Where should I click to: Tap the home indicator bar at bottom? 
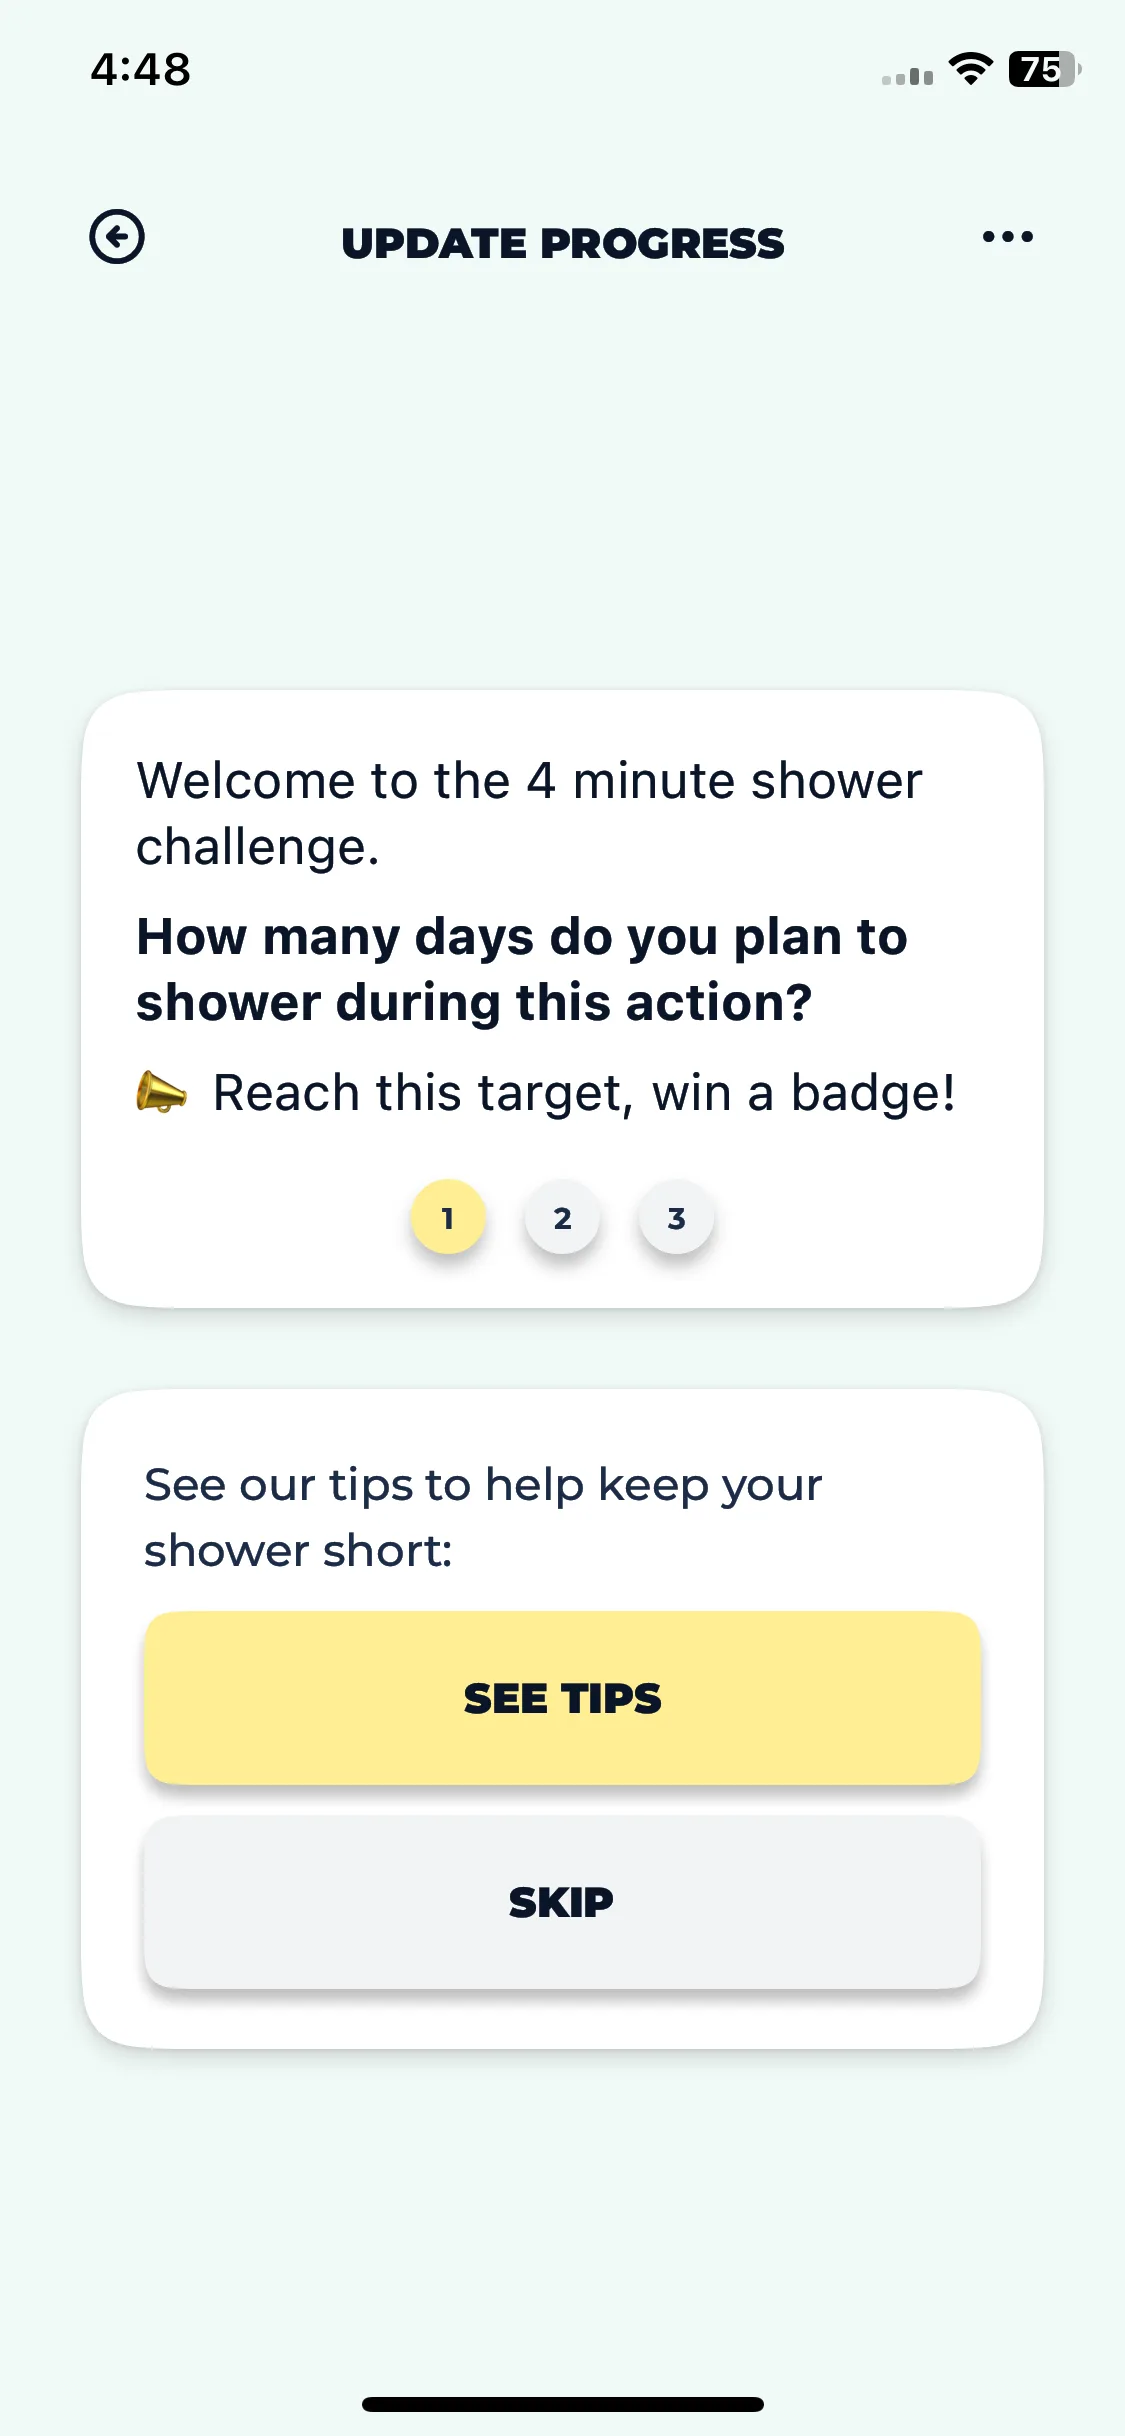563,2404
